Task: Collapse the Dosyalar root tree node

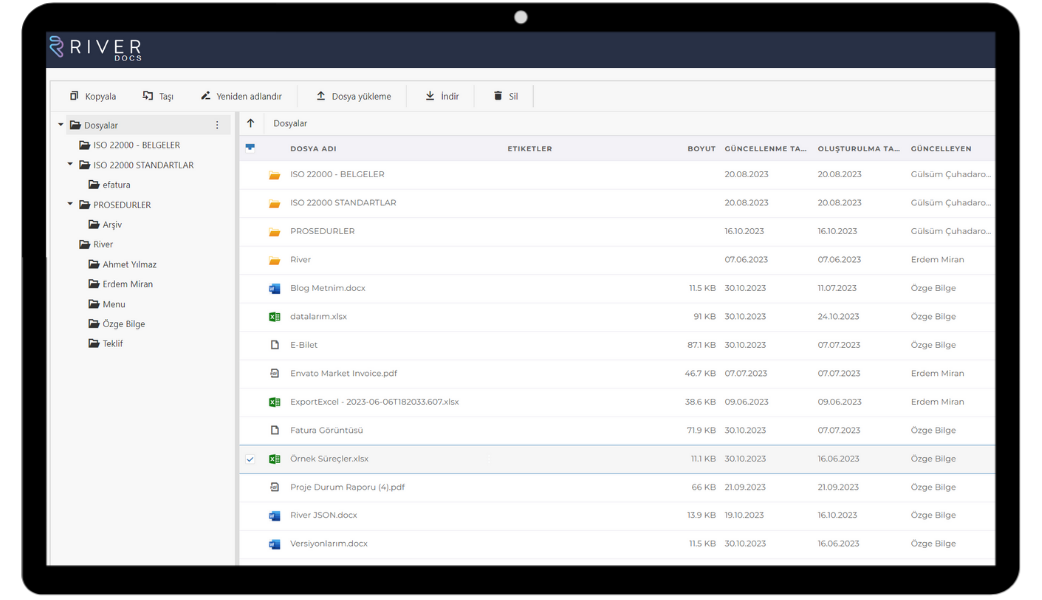Action: tap(59, 125)
